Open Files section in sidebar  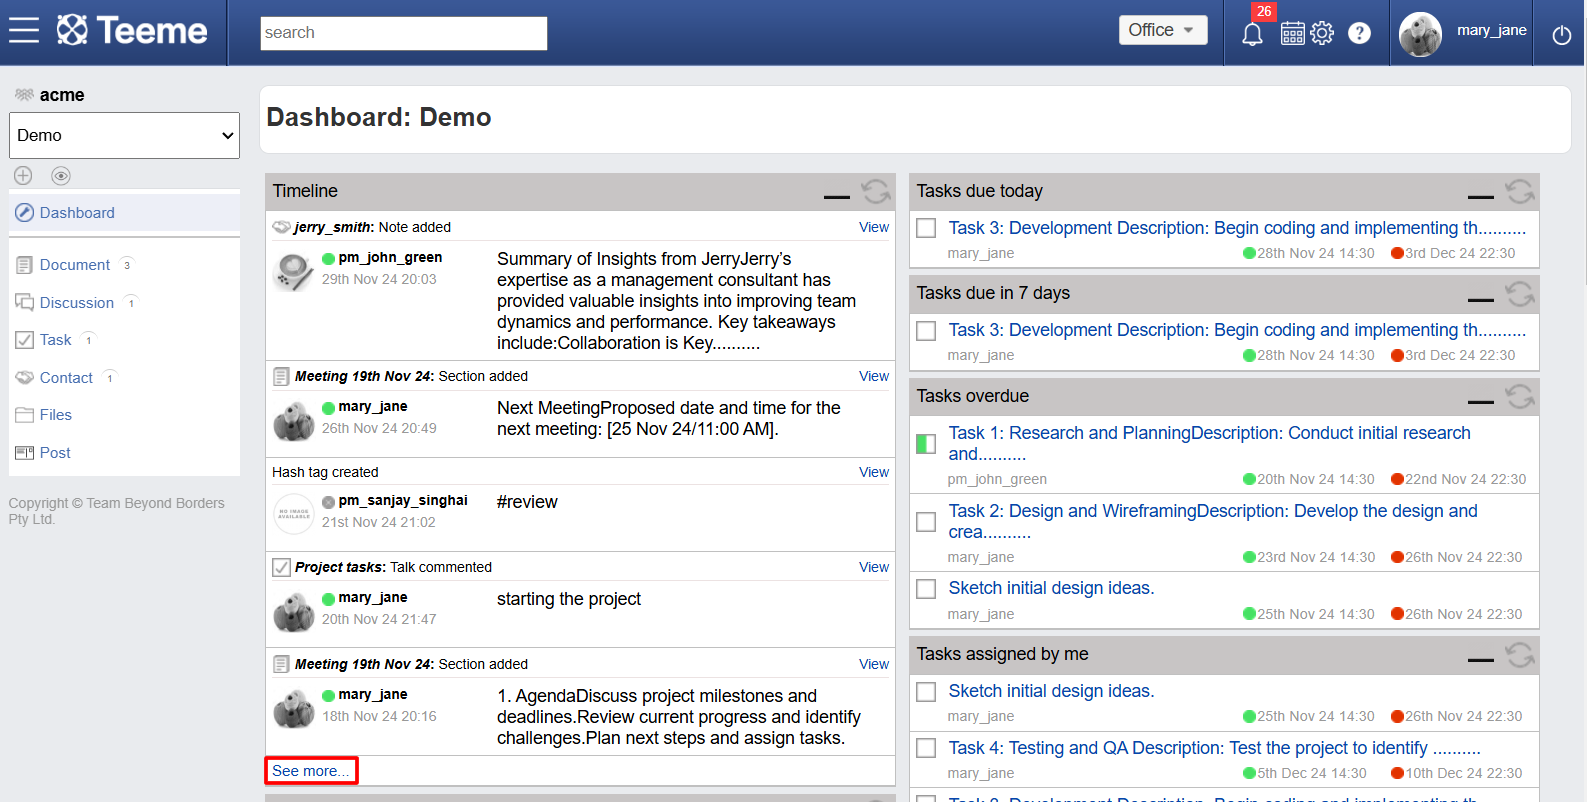coord(56,415)
